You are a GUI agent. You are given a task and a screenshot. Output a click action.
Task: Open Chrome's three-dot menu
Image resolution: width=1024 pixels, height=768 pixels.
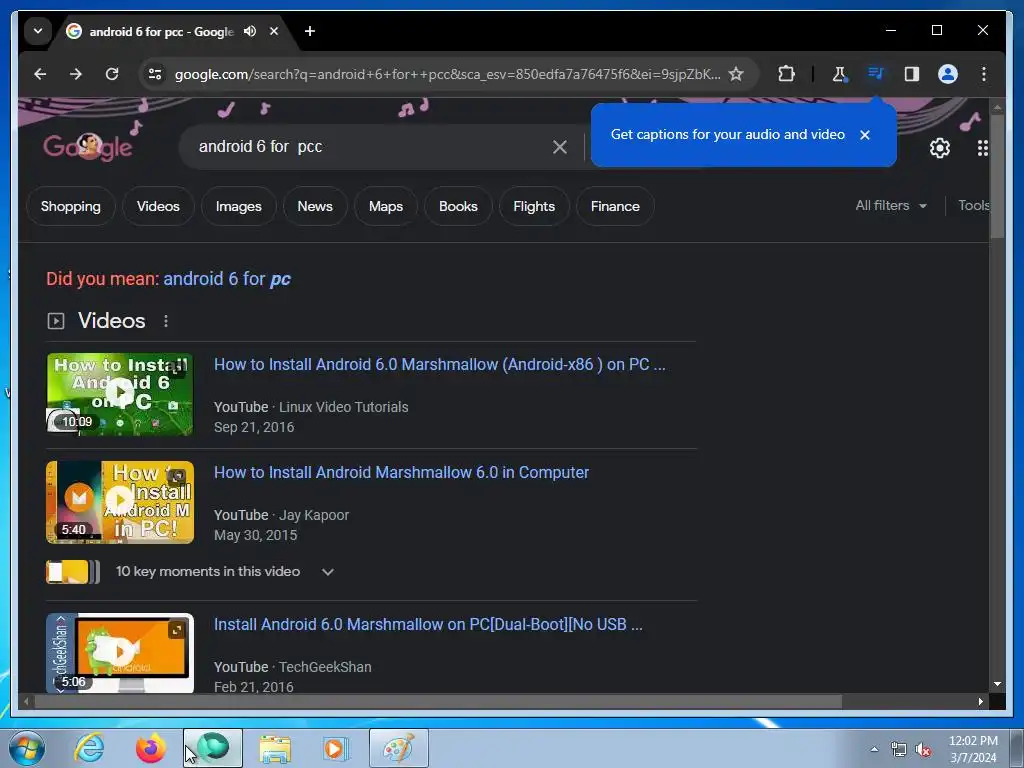point(984,74)
